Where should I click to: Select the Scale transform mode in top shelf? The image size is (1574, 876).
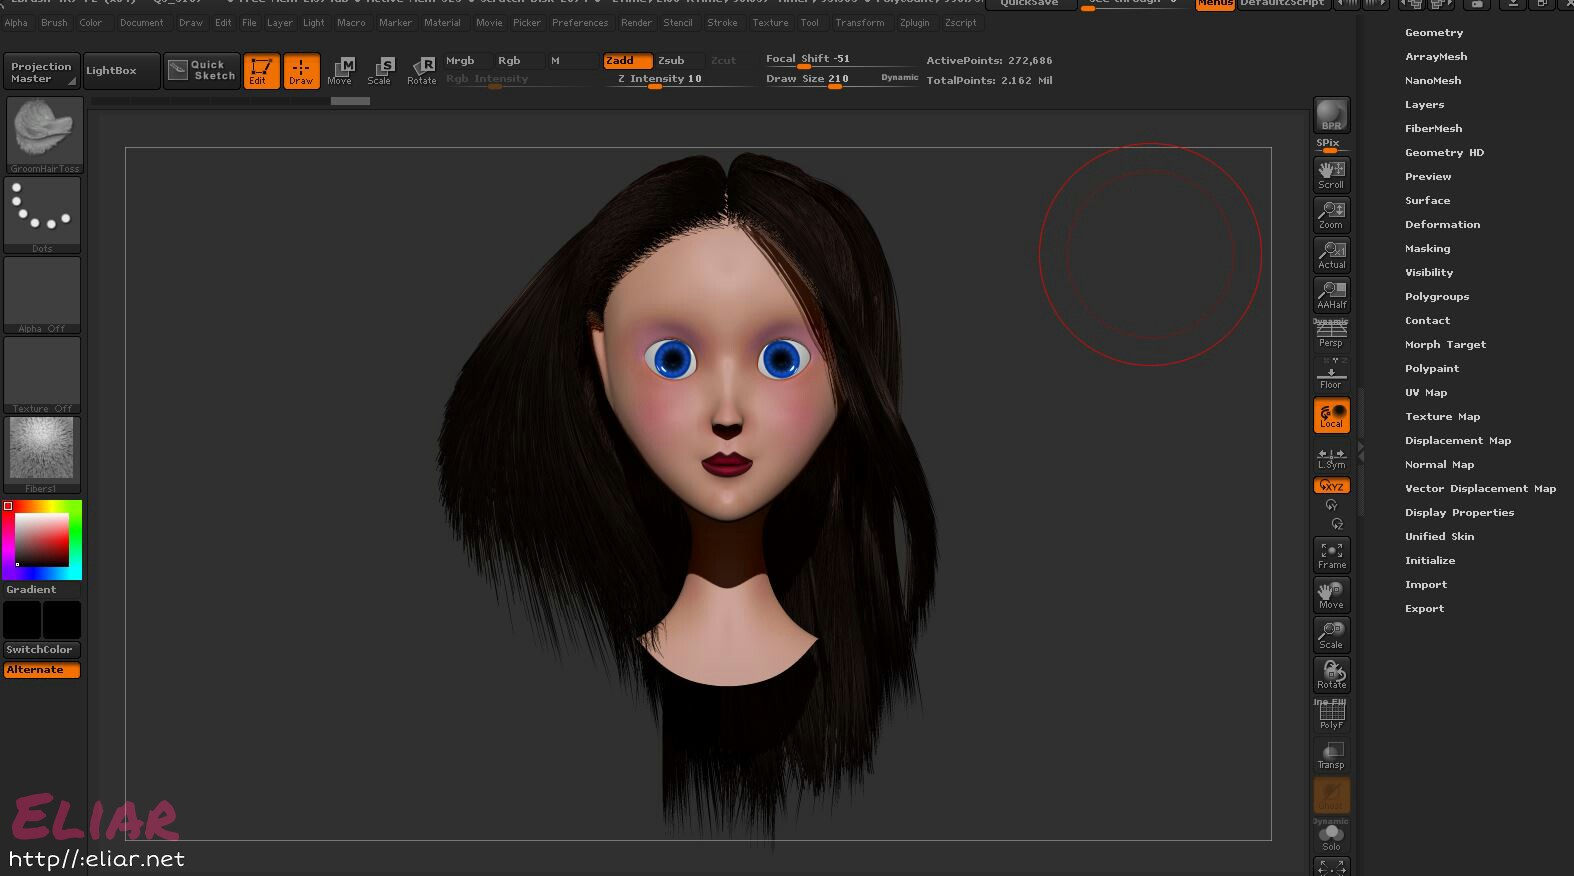pos(380,70)
